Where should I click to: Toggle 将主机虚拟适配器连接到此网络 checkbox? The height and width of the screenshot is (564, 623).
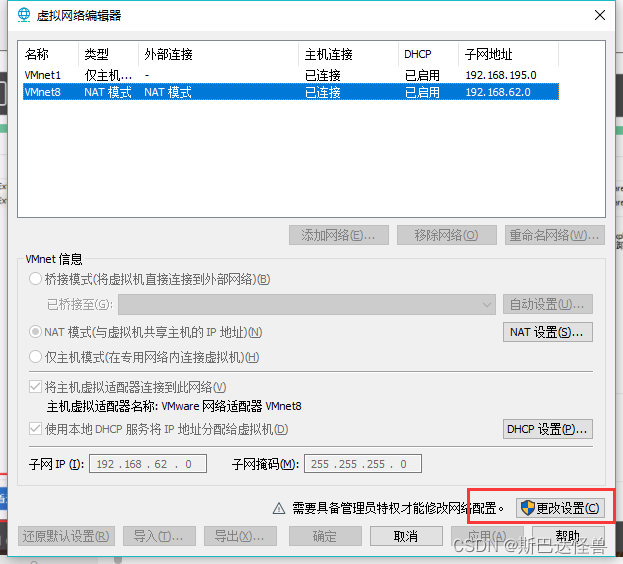pyautogui.click(x=35, y=386)
